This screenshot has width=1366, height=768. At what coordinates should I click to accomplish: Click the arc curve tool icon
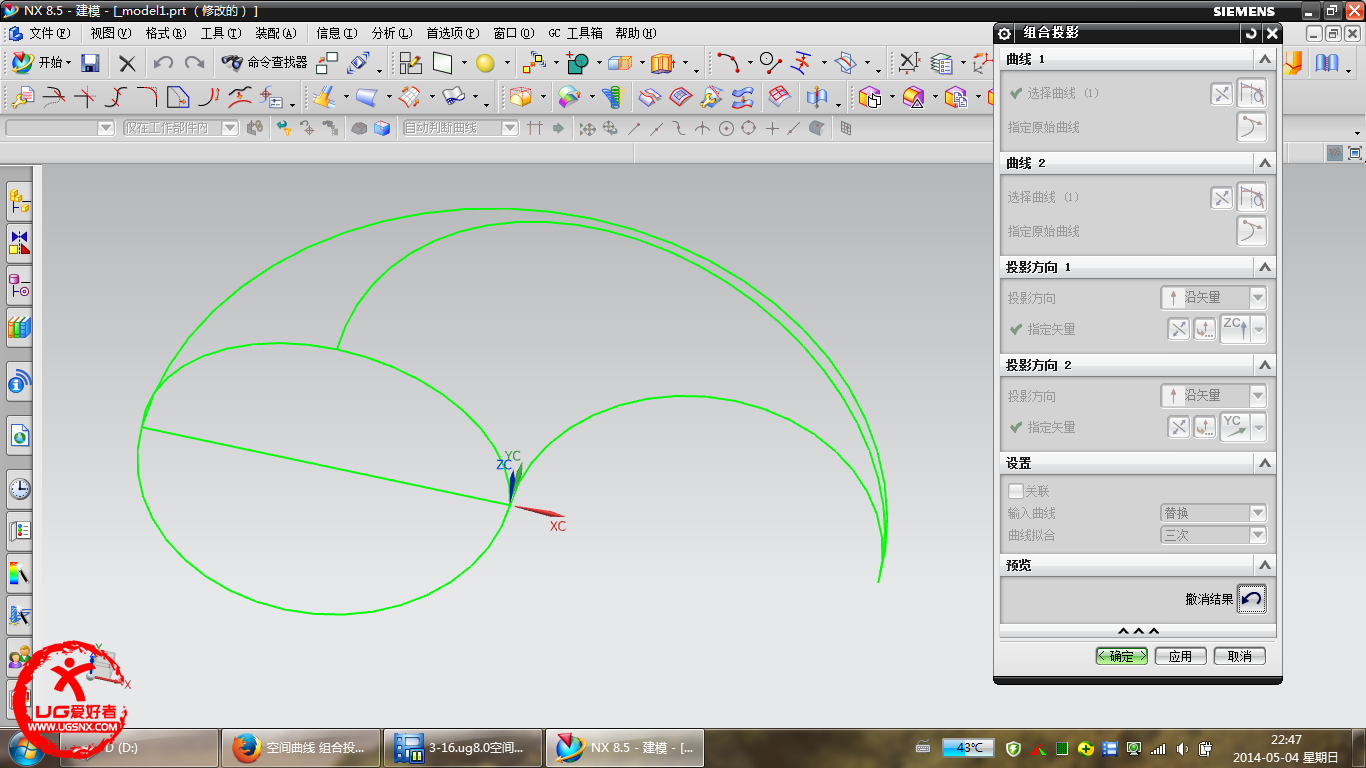click(728, 63)
